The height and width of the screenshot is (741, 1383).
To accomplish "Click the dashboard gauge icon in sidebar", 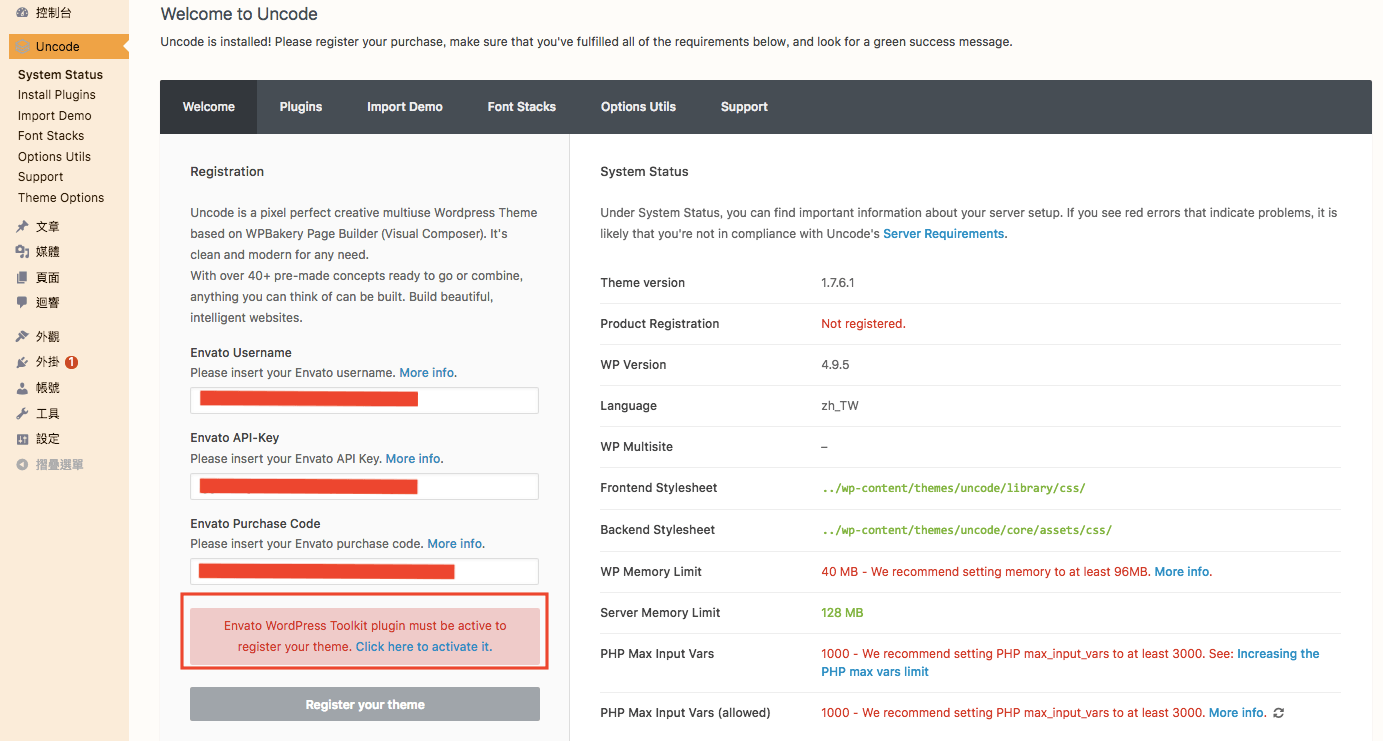I will coord(22,13).
